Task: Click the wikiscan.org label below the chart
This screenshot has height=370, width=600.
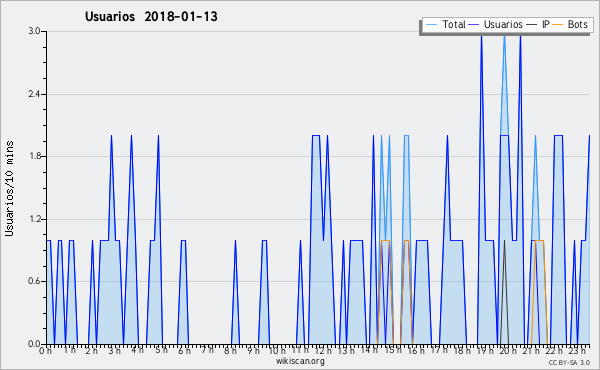Action: (300, 361)
